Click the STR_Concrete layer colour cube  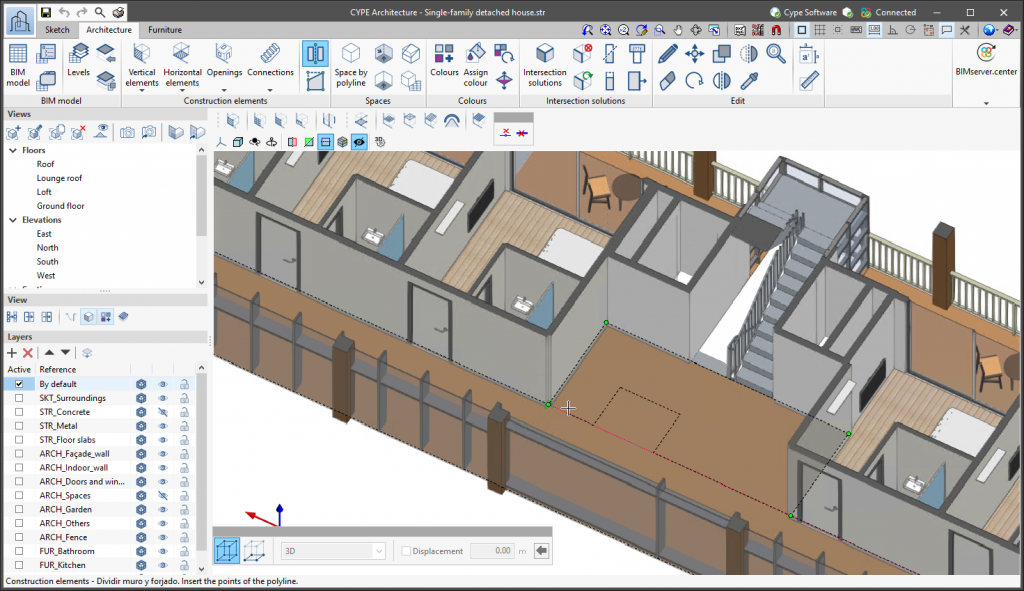pos(141,412)
